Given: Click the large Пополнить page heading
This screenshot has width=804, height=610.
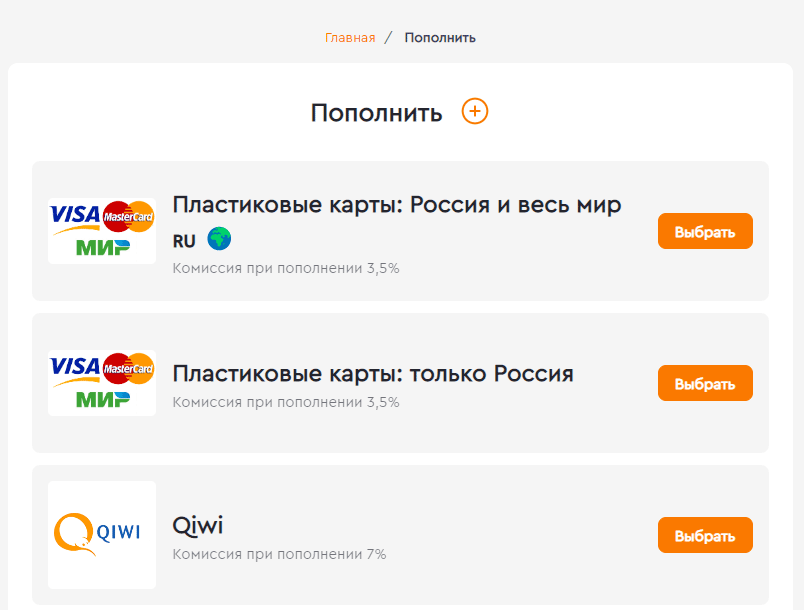Looking at the screenshot, I should click(376, 113).
